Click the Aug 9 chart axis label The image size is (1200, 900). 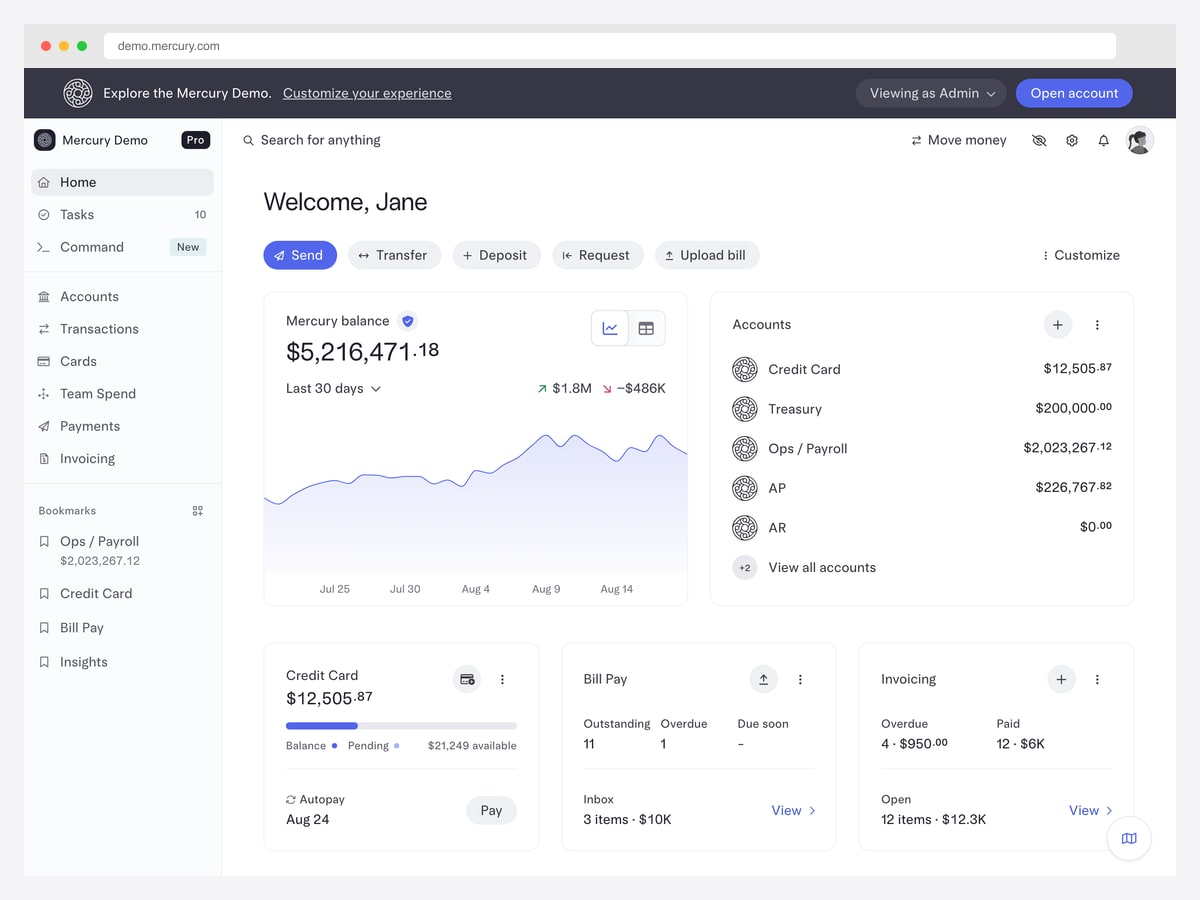click(546, 589)
